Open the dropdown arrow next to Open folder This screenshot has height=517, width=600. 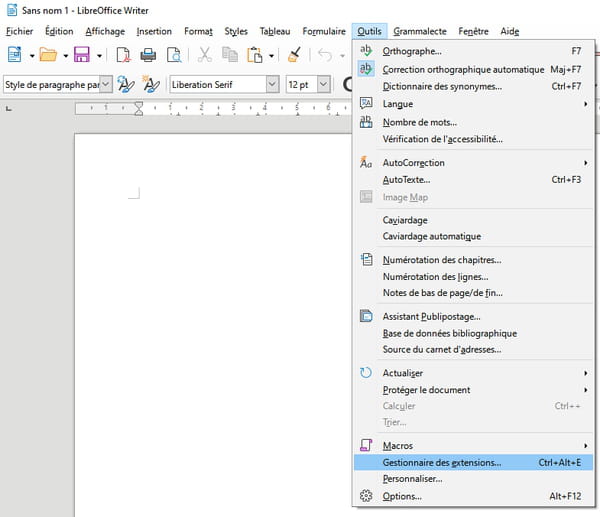click(66, 56)
